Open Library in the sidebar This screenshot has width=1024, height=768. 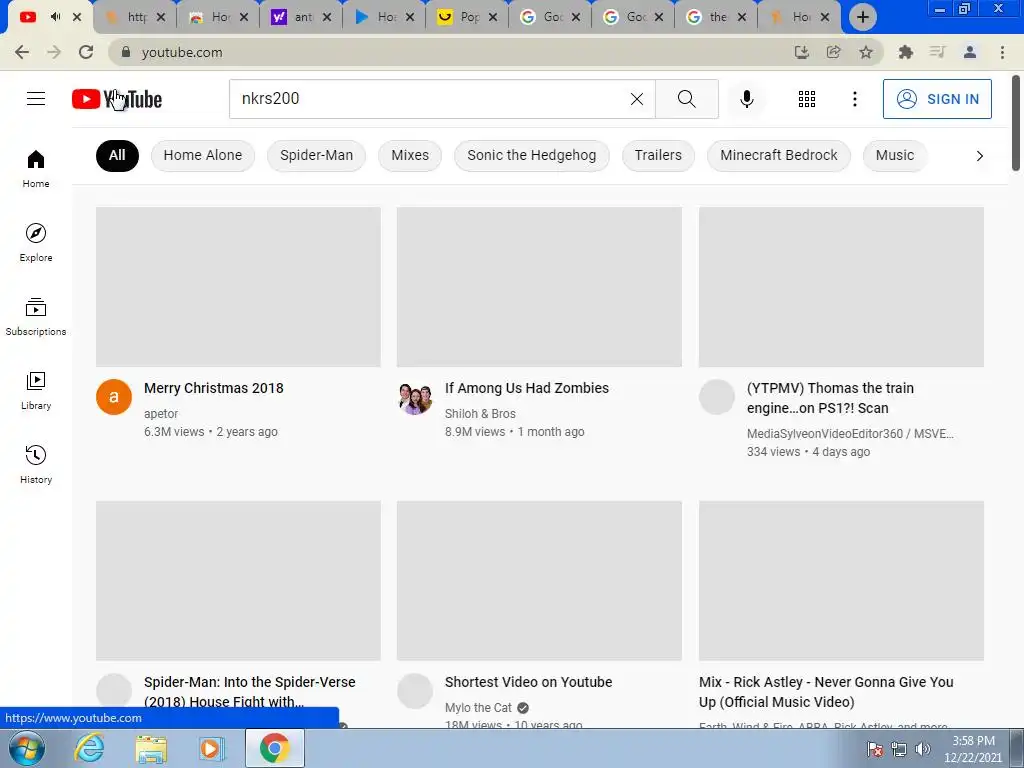point(36,391)
